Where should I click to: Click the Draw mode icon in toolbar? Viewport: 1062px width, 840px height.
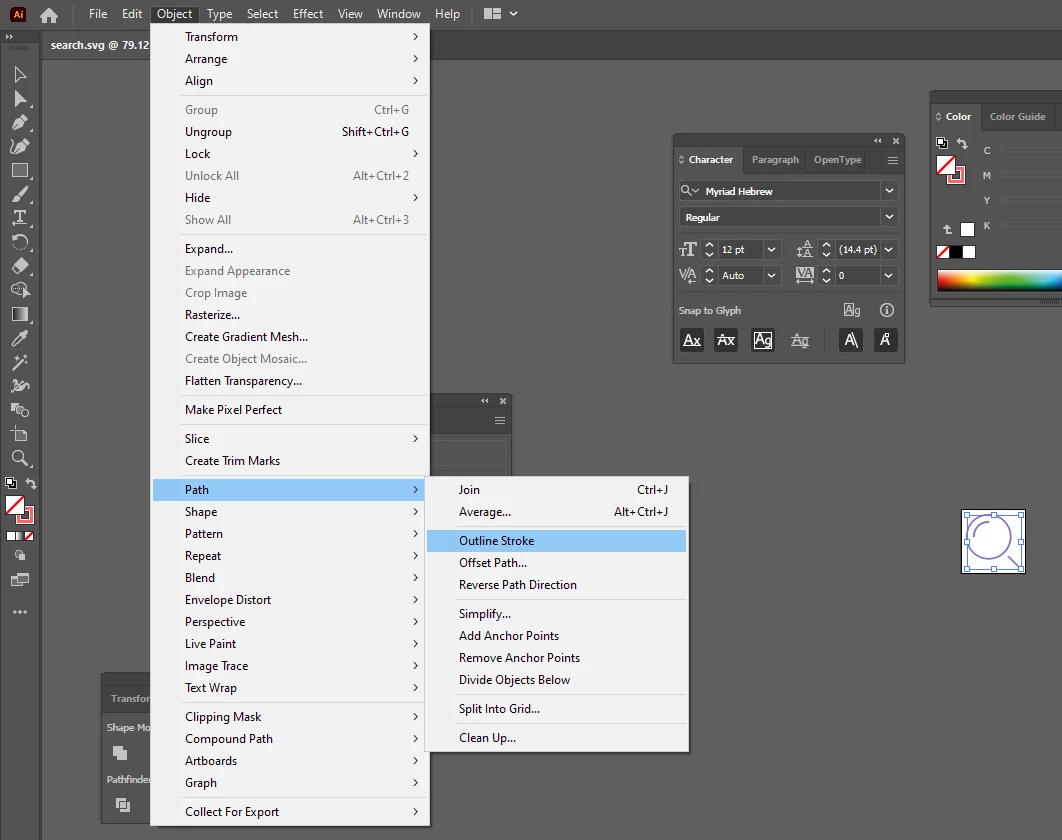click(20, 555)
